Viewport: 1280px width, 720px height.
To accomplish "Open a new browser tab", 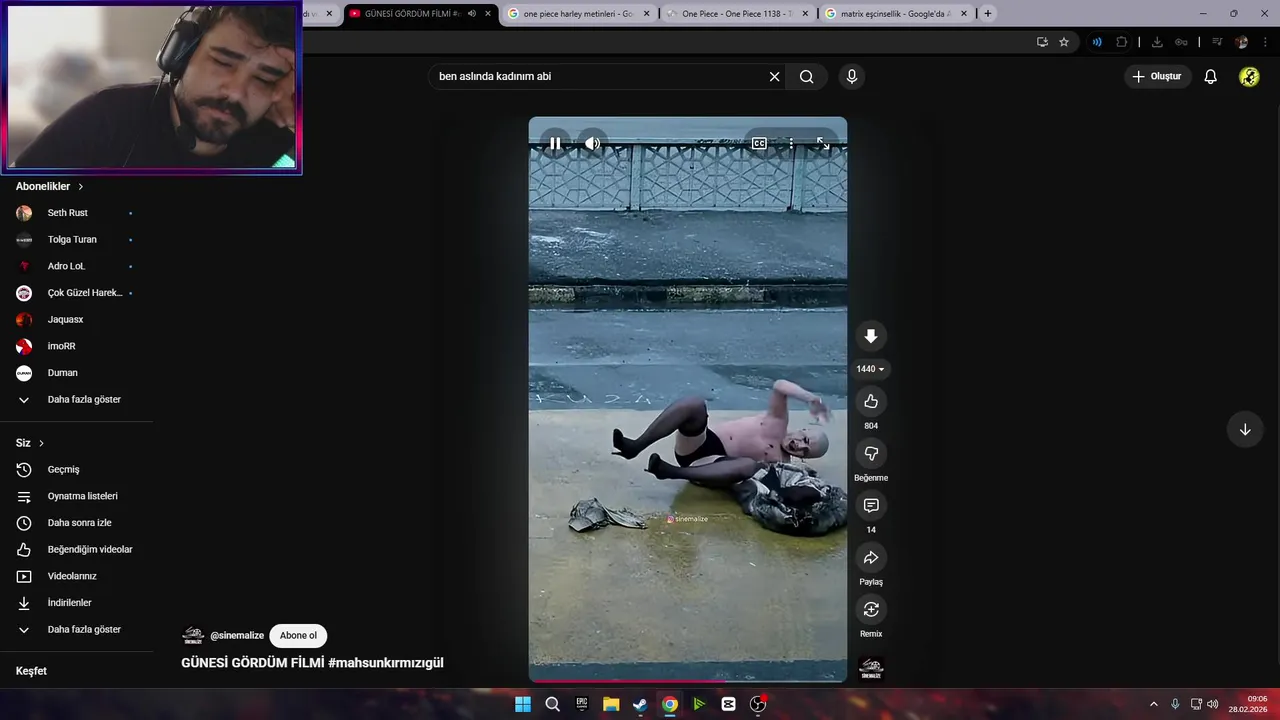I will click(988, 14).
